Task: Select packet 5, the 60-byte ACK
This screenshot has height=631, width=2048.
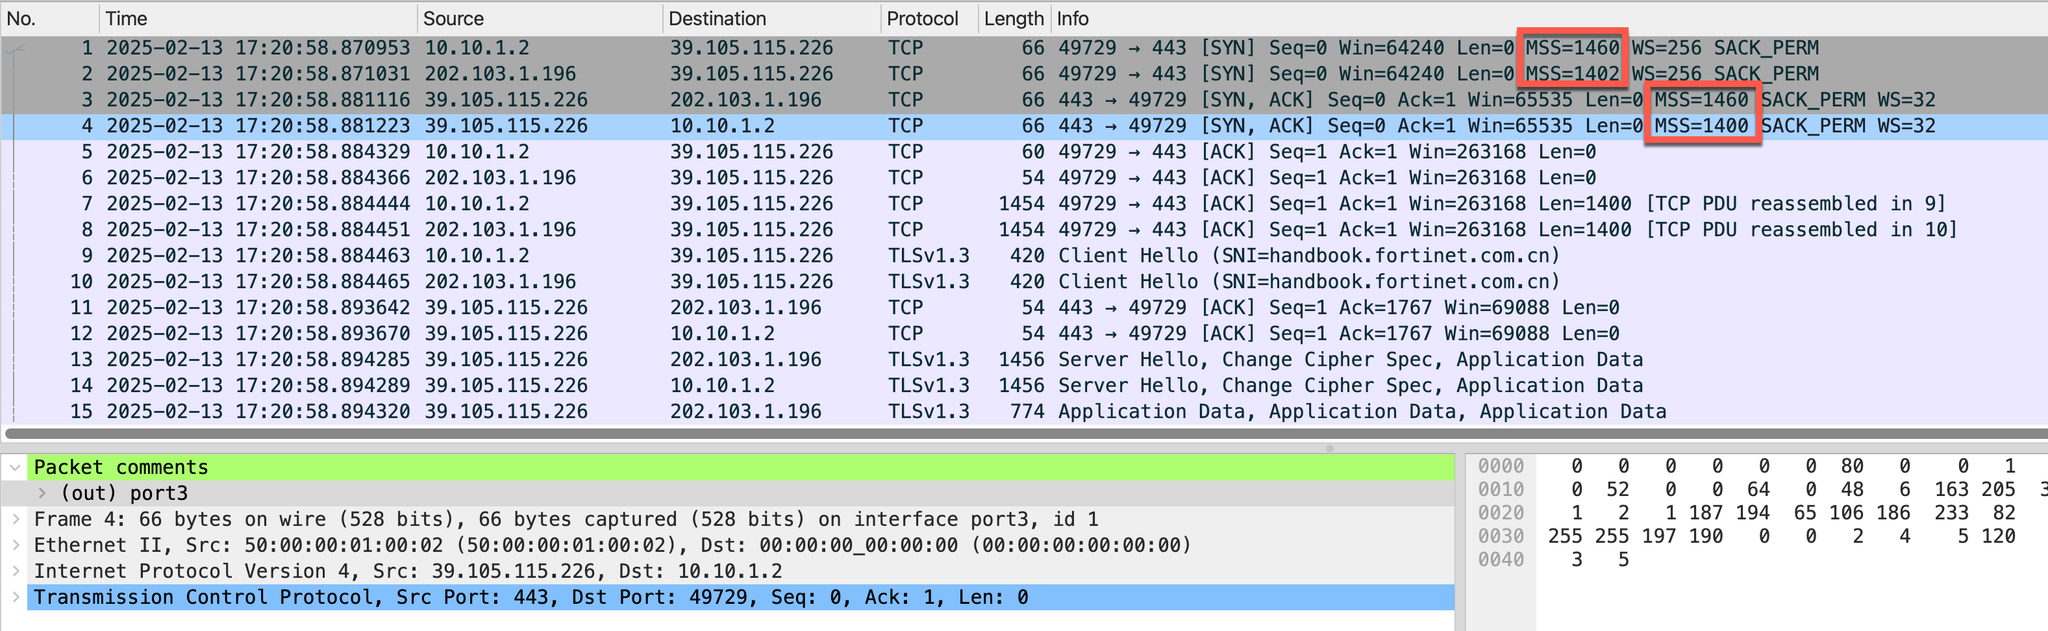Action: click(x=1024, y=152)
